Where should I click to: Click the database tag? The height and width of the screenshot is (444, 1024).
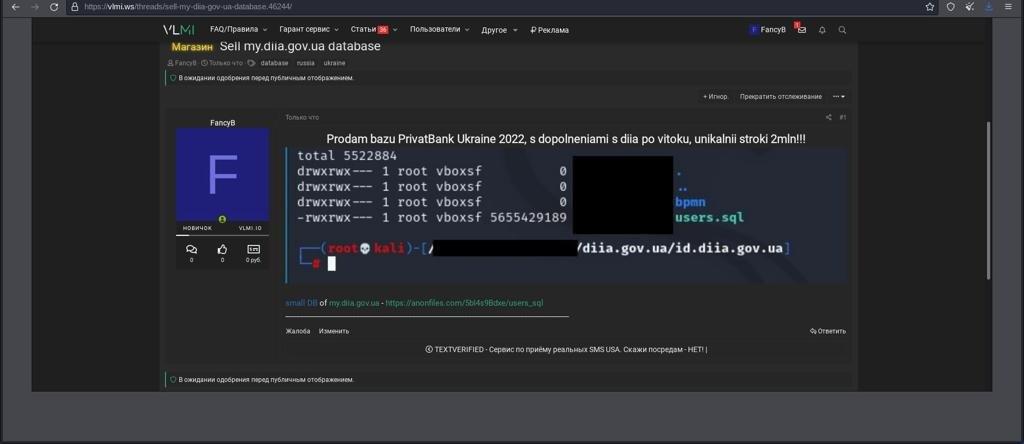[x=274, y=63]
